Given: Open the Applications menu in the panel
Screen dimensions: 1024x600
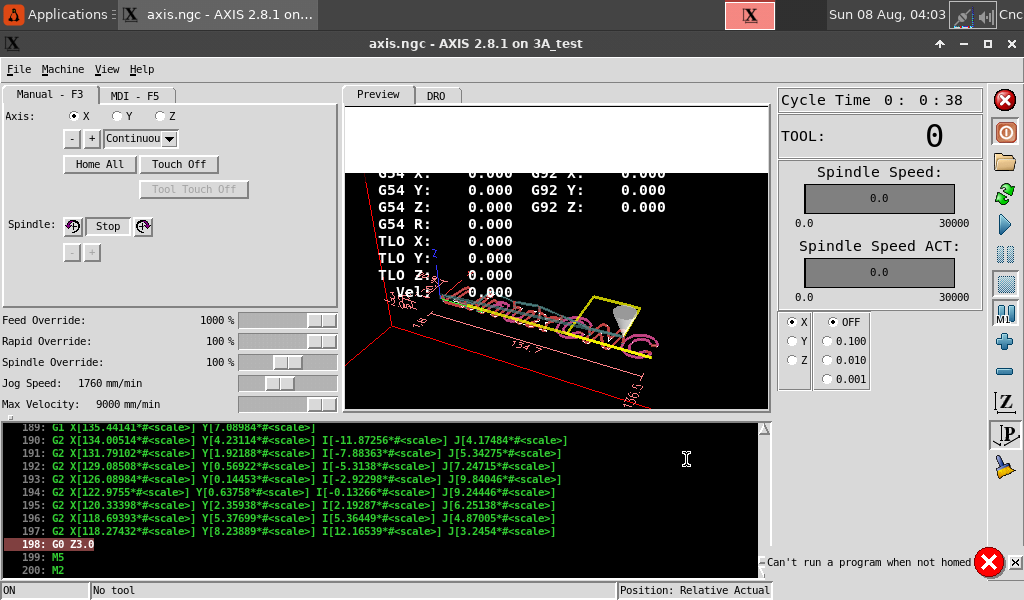Looking at the screenshot, I should (60, 14).
